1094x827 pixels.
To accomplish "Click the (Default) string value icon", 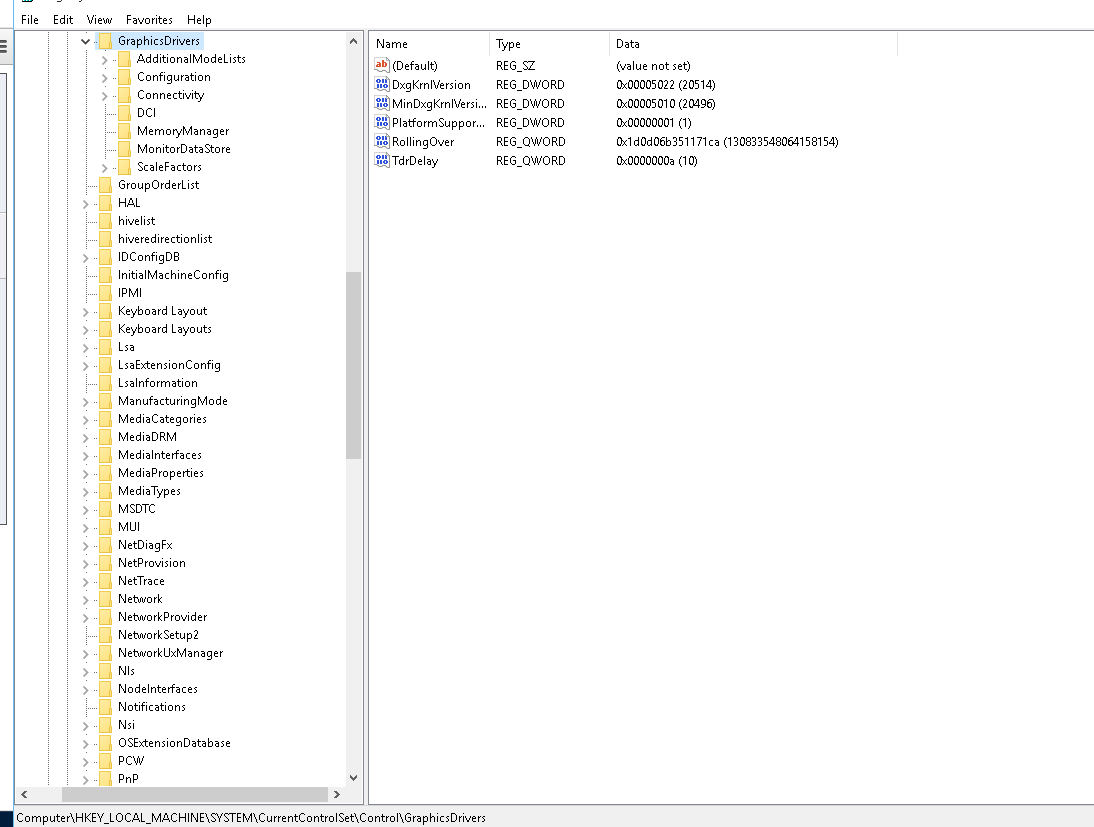I will 382,66.
